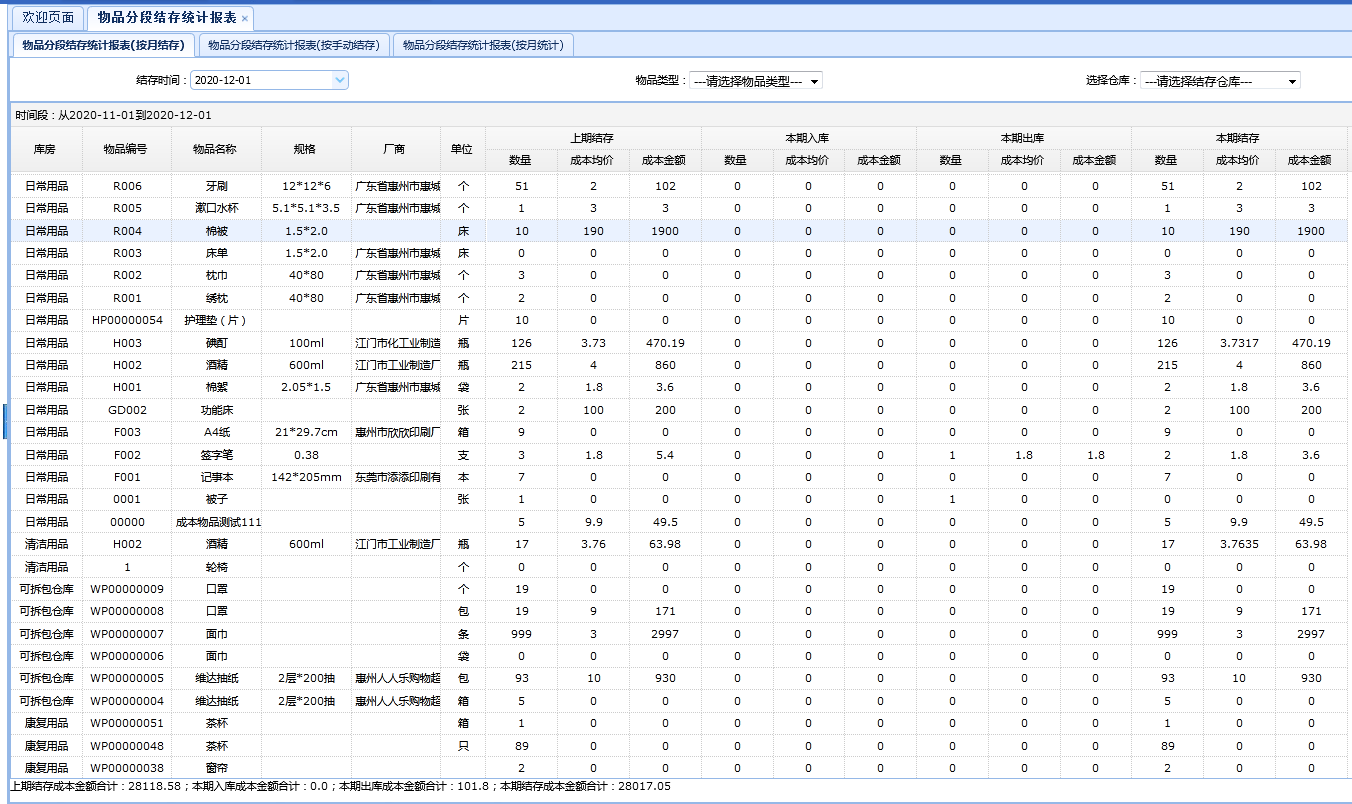Image resolution: width=1352 pixels, height=804 pixels.
Task: Click the HP00000054 item code cell
Action: [x=127, y=320]
